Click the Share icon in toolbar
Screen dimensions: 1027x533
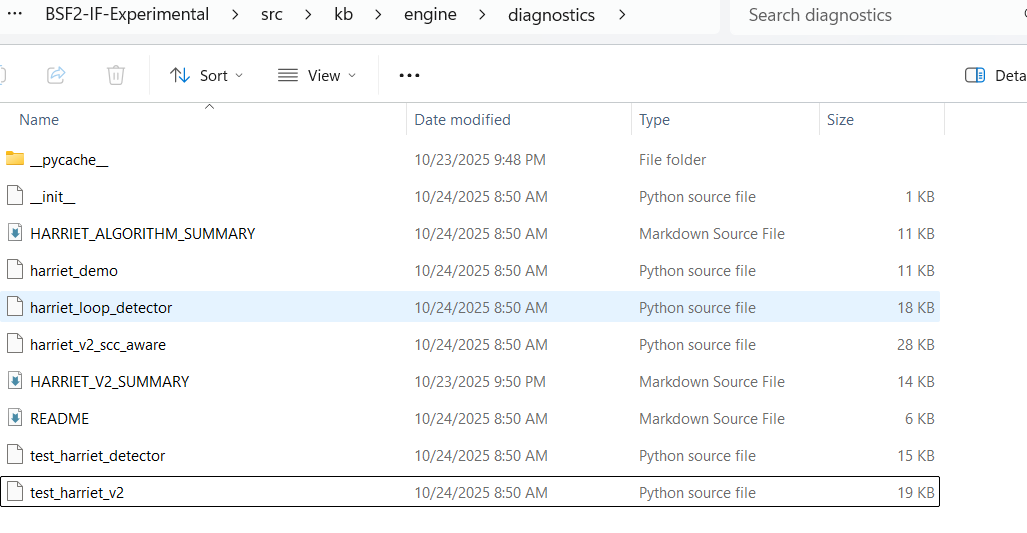click(x=57, y=75)
